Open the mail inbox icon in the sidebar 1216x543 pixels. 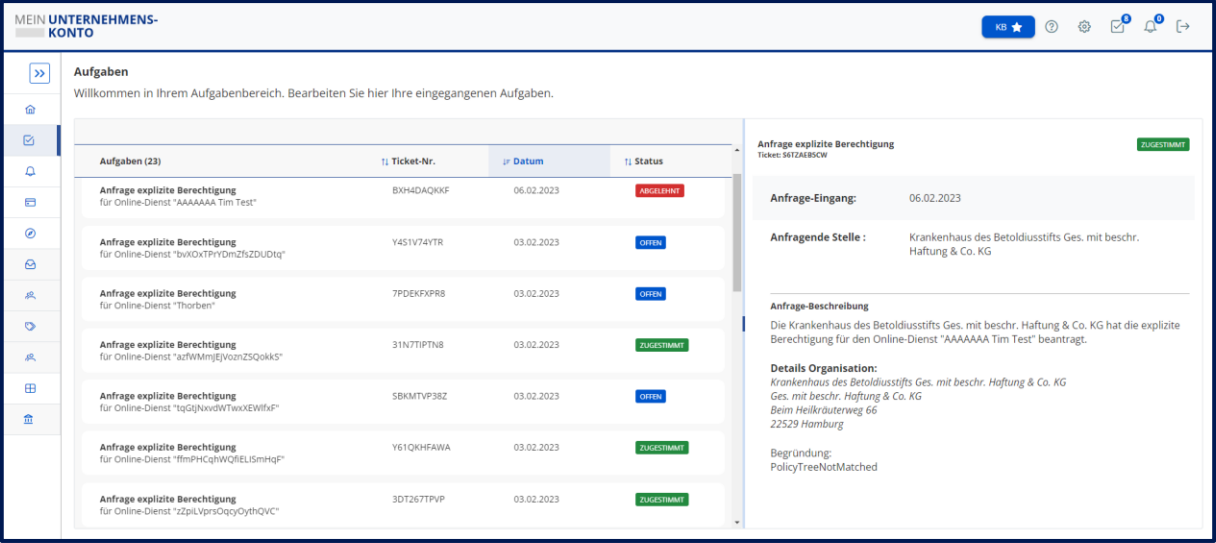(x=30, y=264)
